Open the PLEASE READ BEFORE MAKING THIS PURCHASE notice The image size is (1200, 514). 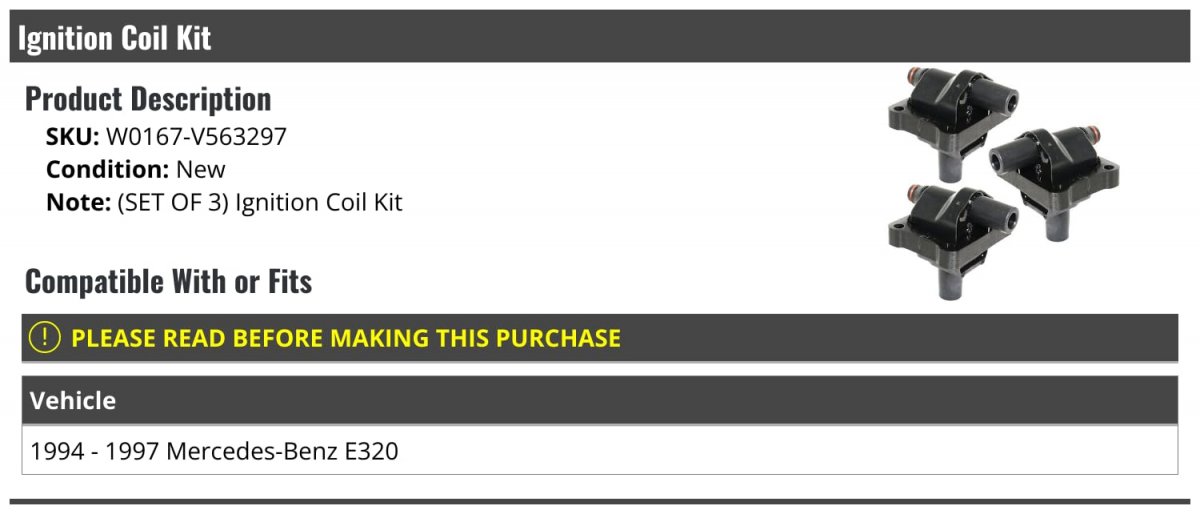pyautogui.click(x=345, y=338)
